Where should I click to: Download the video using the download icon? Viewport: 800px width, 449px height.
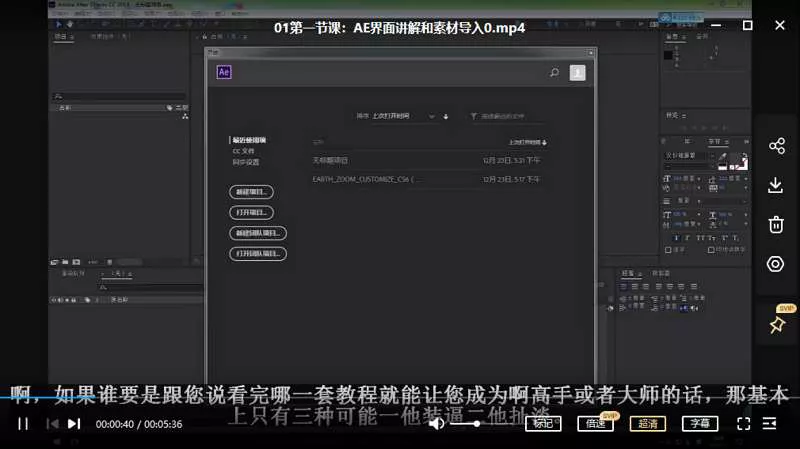(x=776, y=185)
